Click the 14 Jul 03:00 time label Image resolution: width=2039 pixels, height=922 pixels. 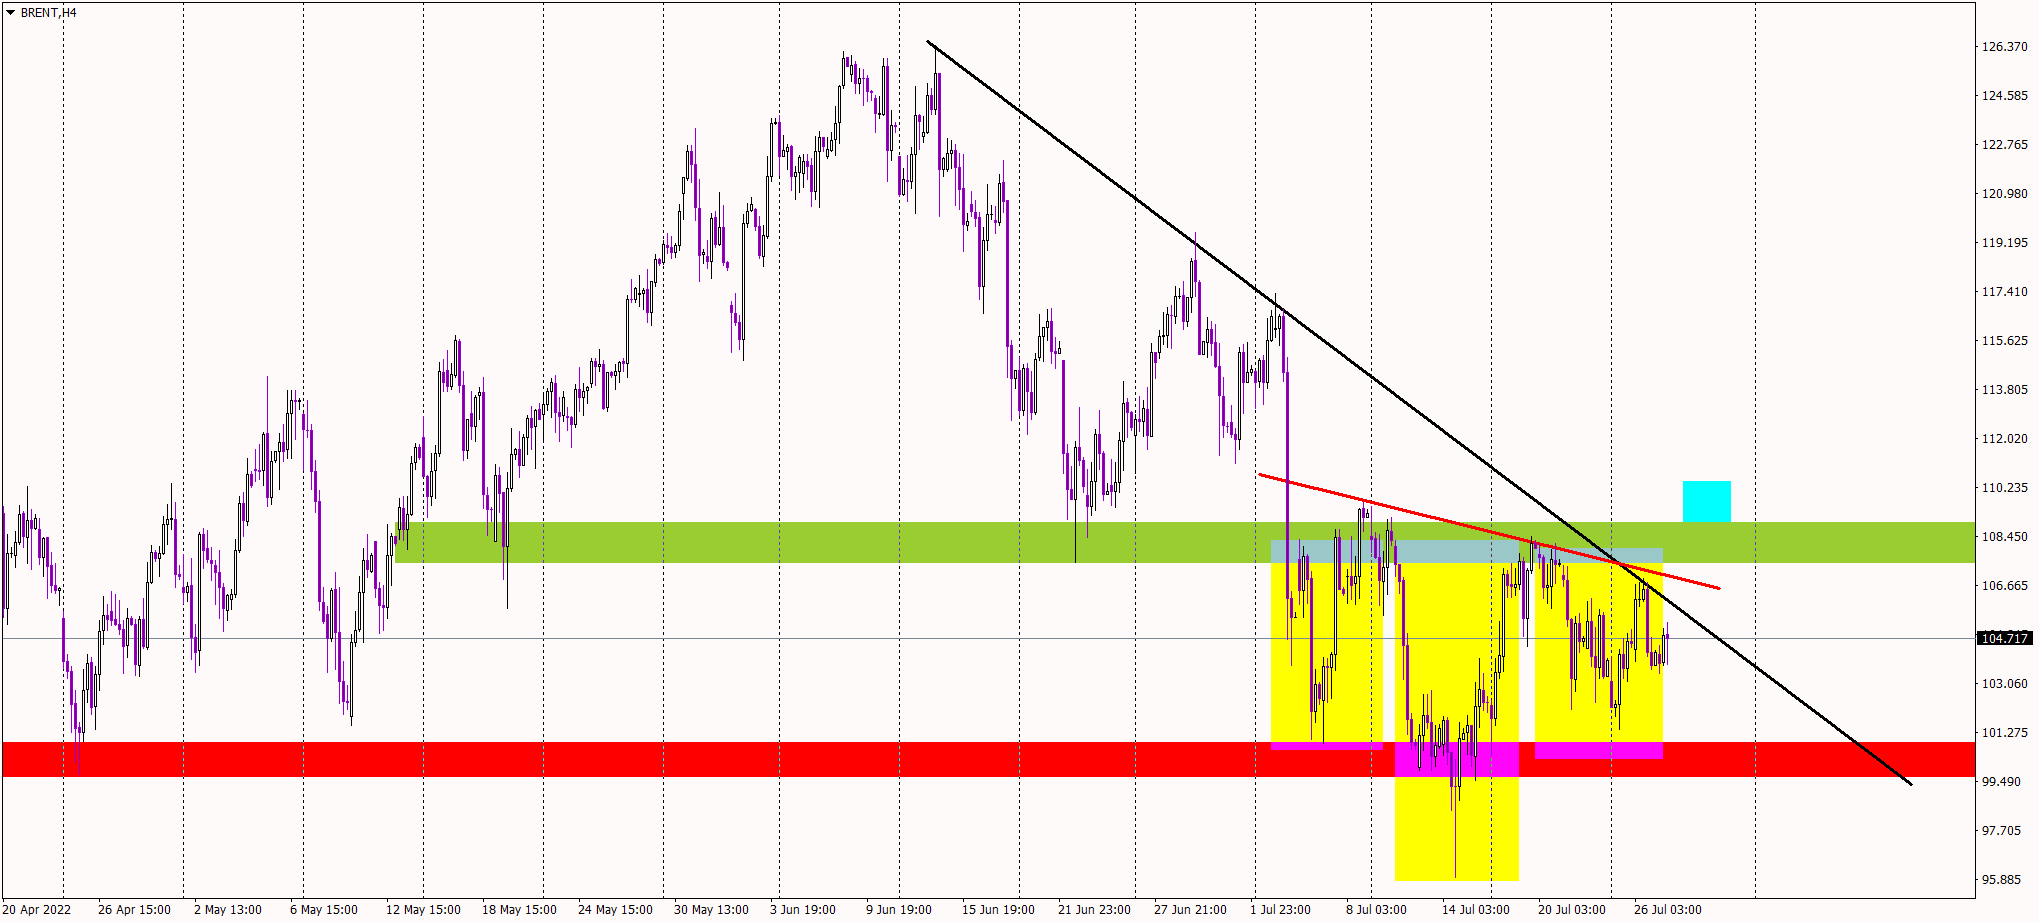click(1475, 909)
